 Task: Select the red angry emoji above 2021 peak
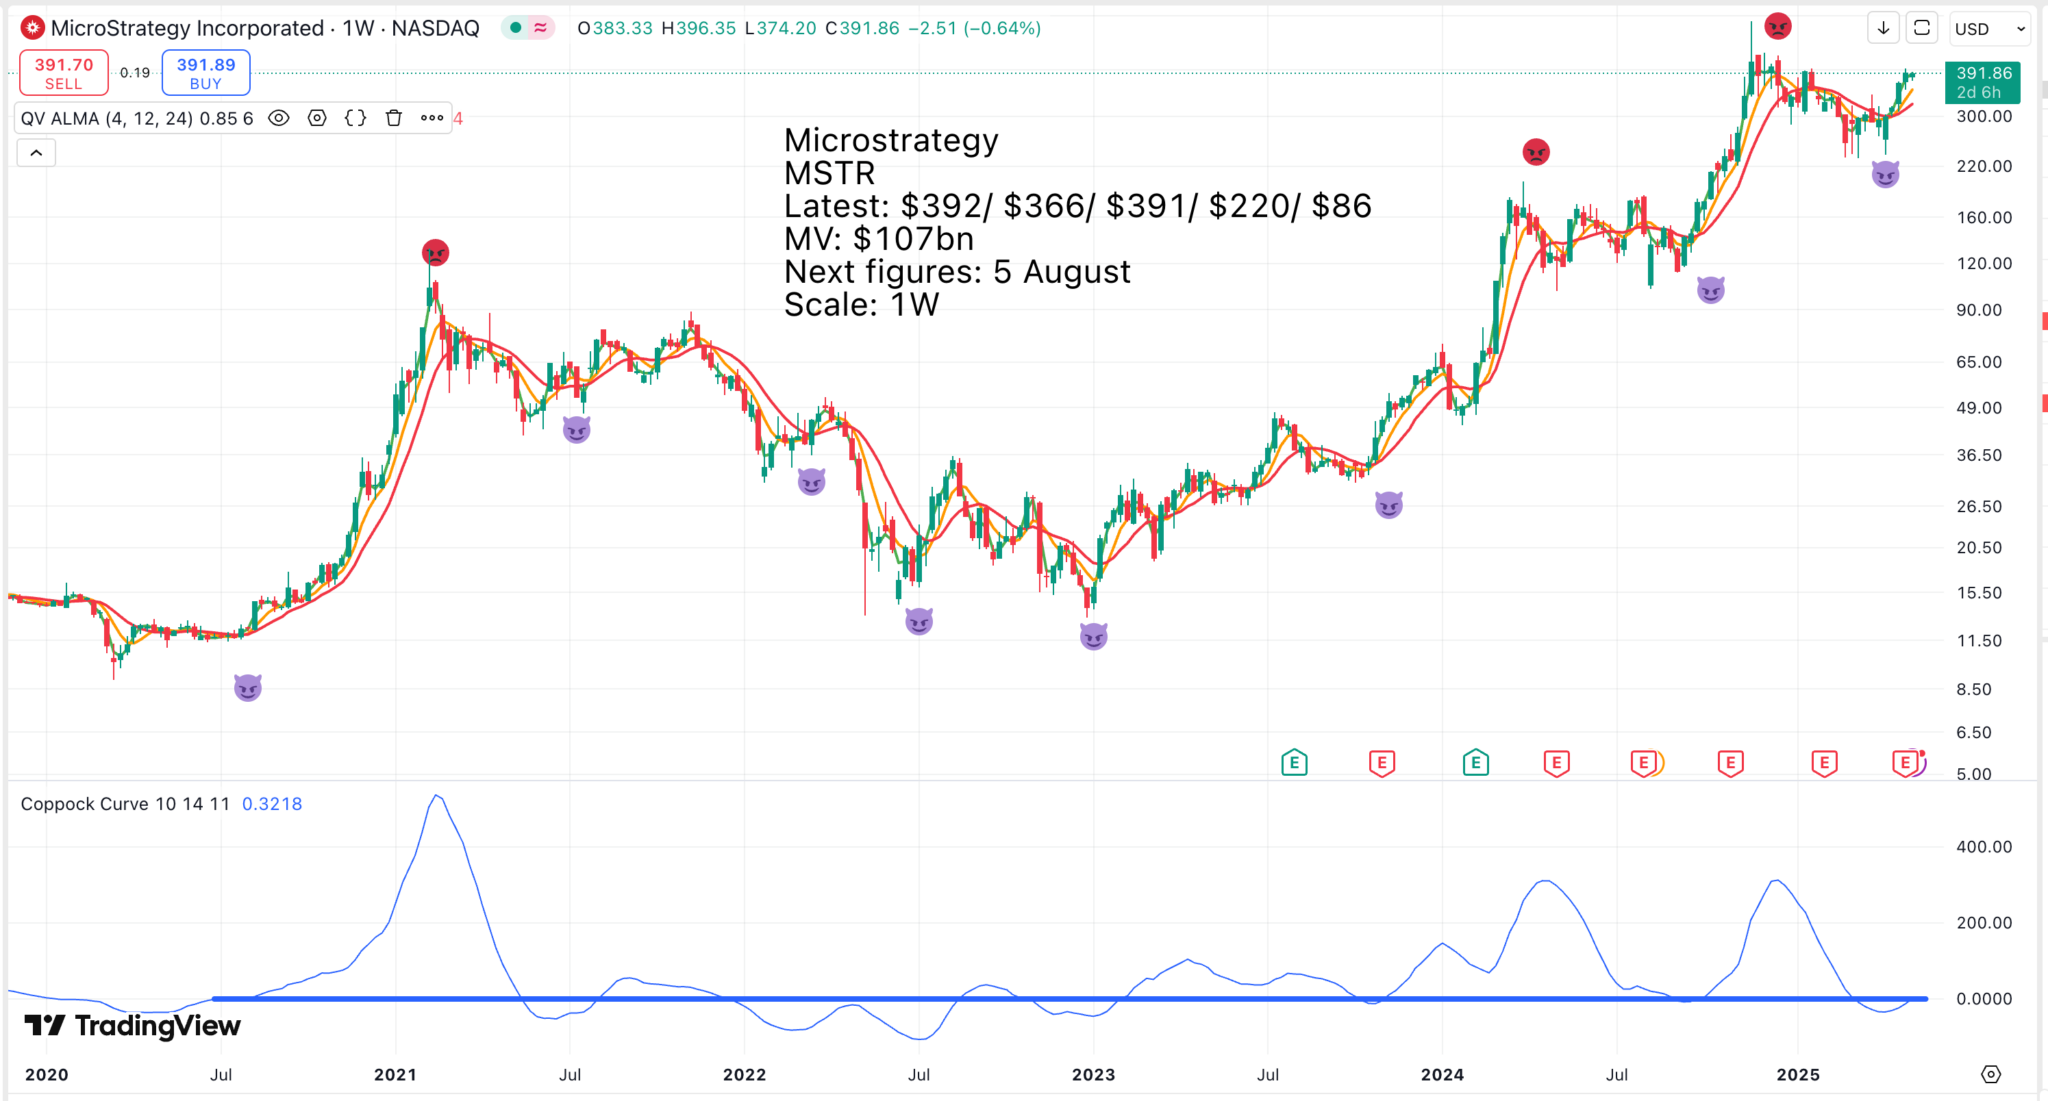pyautogui.click(x=435, y=252)
